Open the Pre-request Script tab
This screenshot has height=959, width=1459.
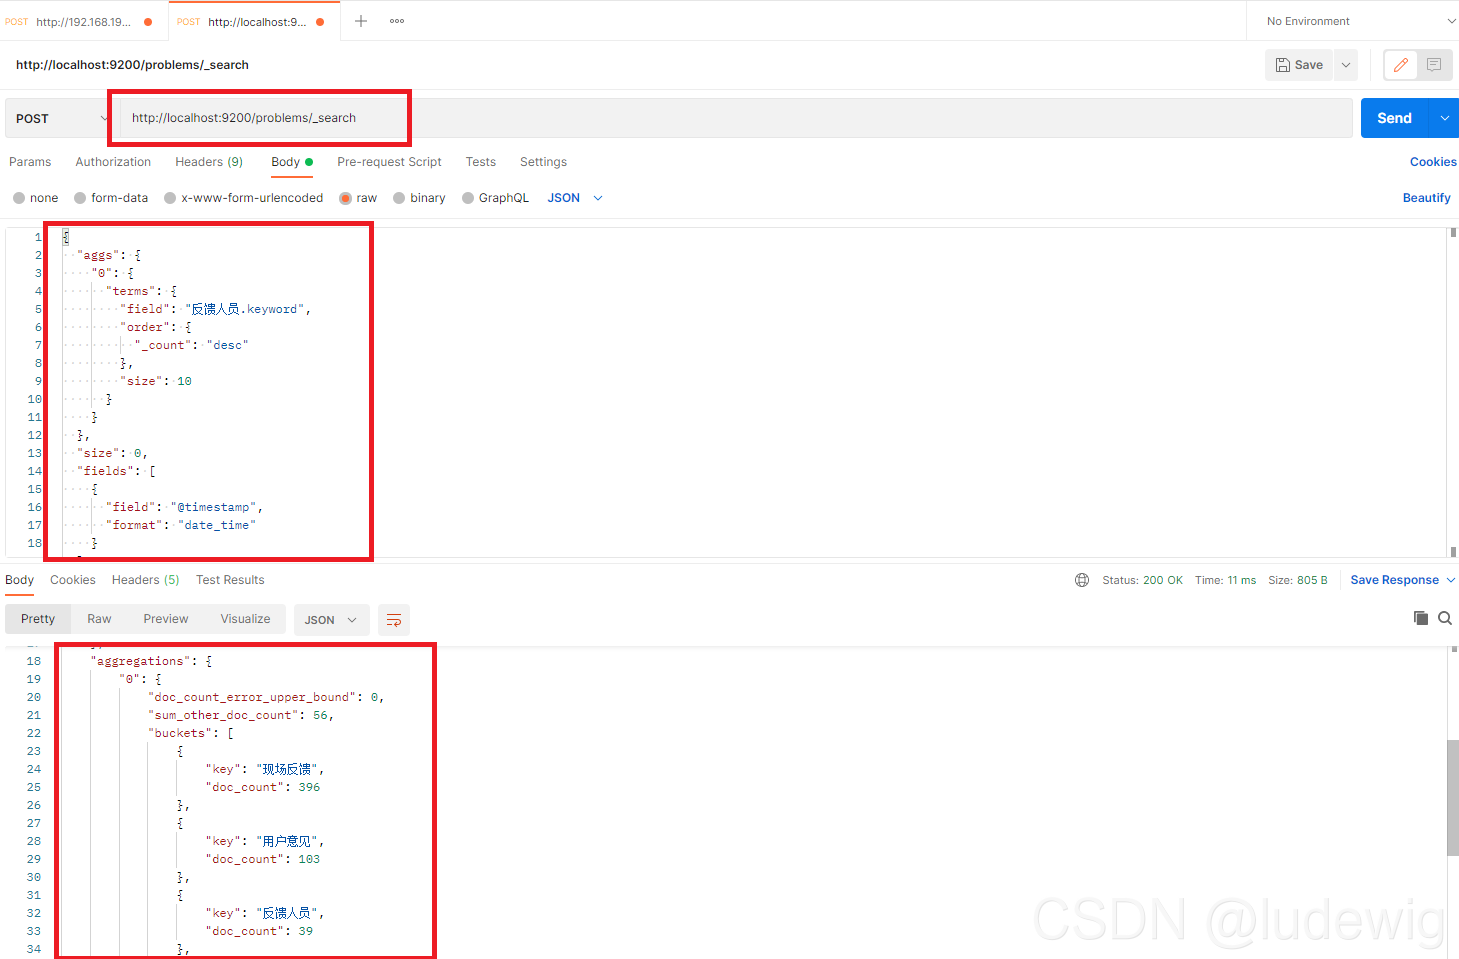tap(389, 162)
